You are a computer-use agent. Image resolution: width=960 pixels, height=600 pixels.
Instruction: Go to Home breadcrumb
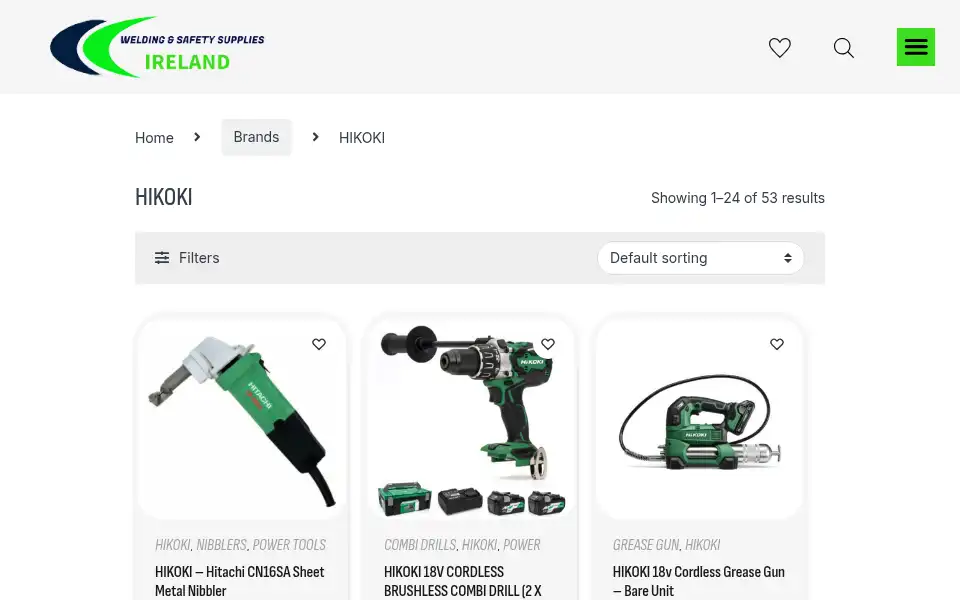(154, 138)
